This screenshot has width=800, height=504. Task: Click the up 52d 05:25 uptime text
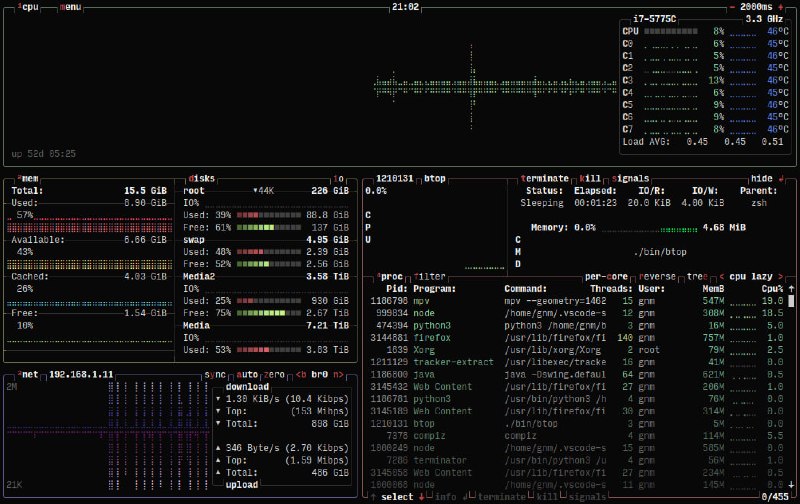(x=43, y=154)
